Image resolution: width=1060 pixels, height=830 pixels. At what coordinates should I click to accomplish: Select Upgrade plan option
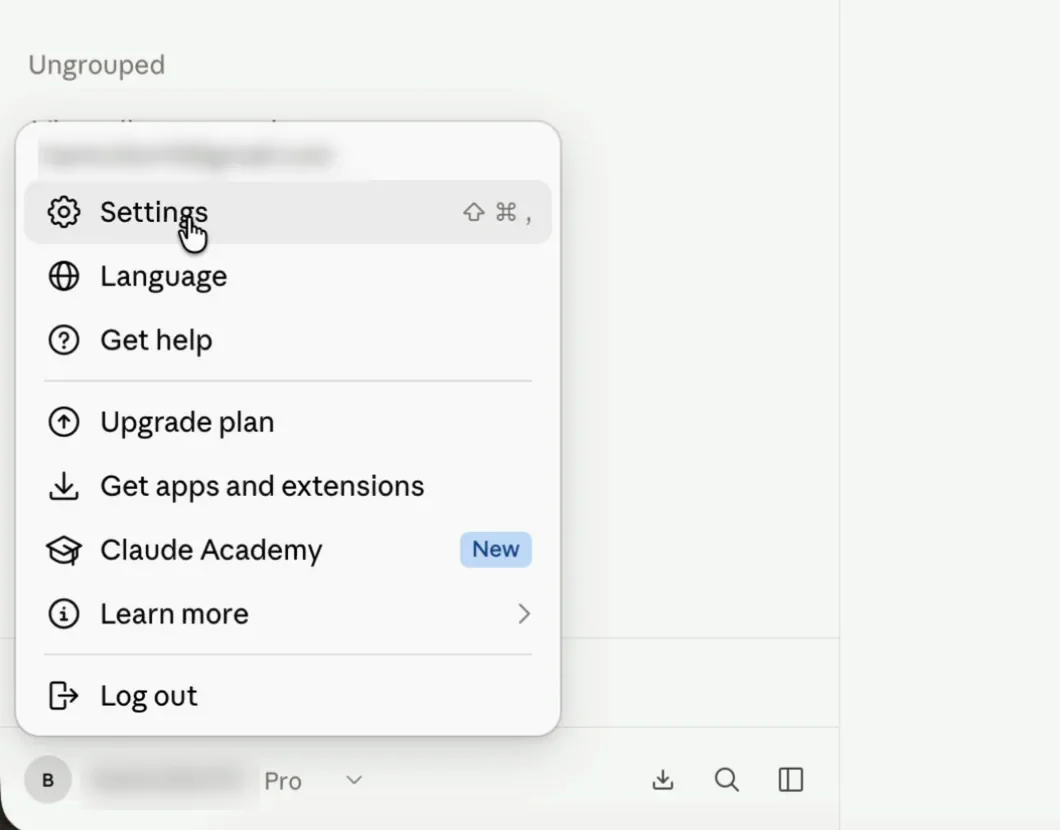(x=288, y=422)
